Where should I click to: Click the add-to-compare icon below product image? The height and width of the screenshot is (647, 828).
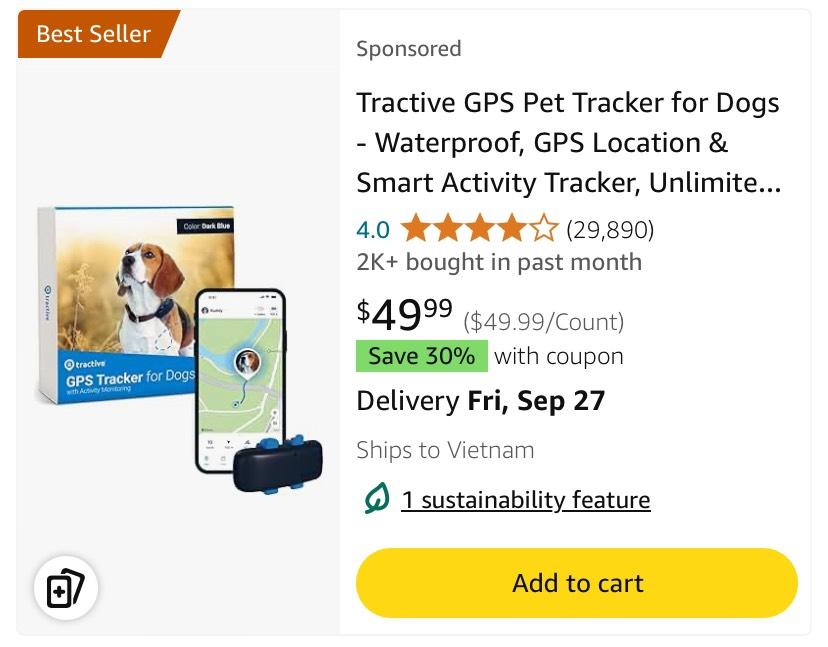(x=66, y=588)
